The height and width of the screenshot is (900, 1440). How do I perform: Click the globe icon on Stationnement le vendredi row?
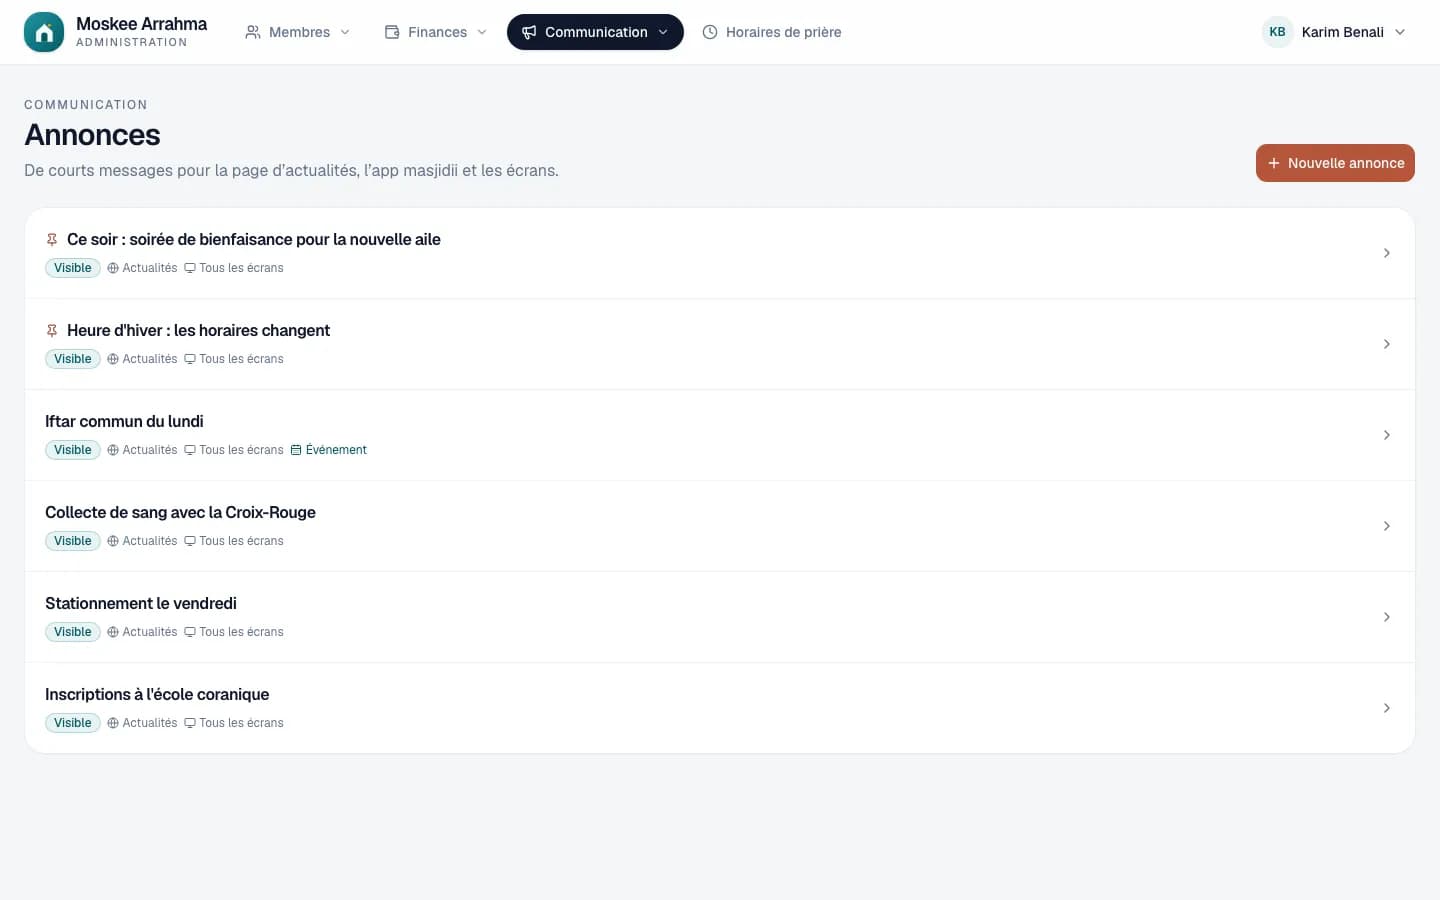pyautogui.click(x=113, y=632)
